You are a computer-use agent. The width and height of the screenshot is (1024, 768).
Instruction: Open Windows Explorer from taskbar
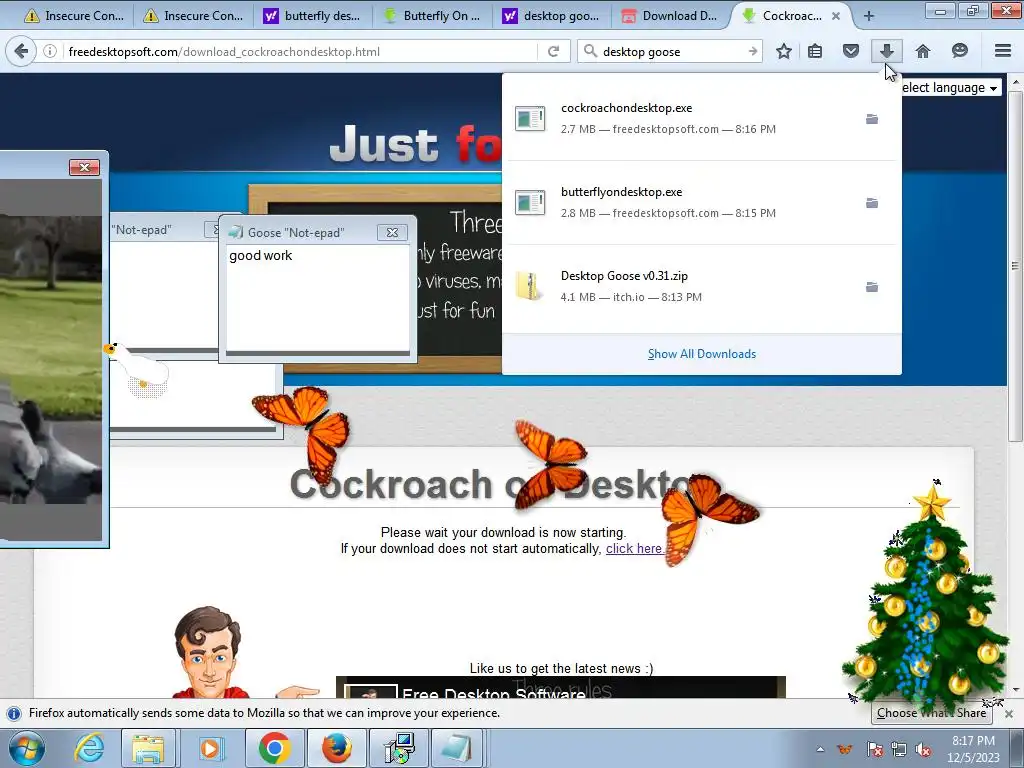[148, 748]
